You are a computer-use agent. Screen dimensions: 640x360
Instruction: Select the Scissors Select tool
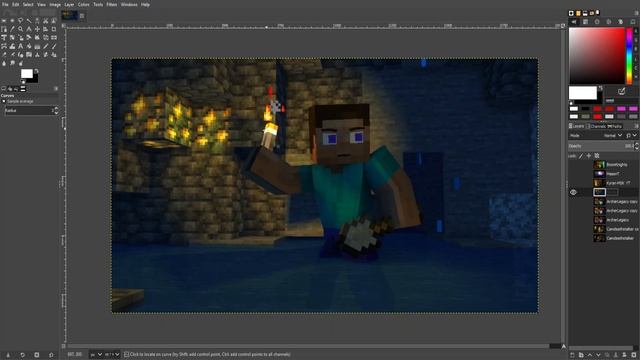45,20
